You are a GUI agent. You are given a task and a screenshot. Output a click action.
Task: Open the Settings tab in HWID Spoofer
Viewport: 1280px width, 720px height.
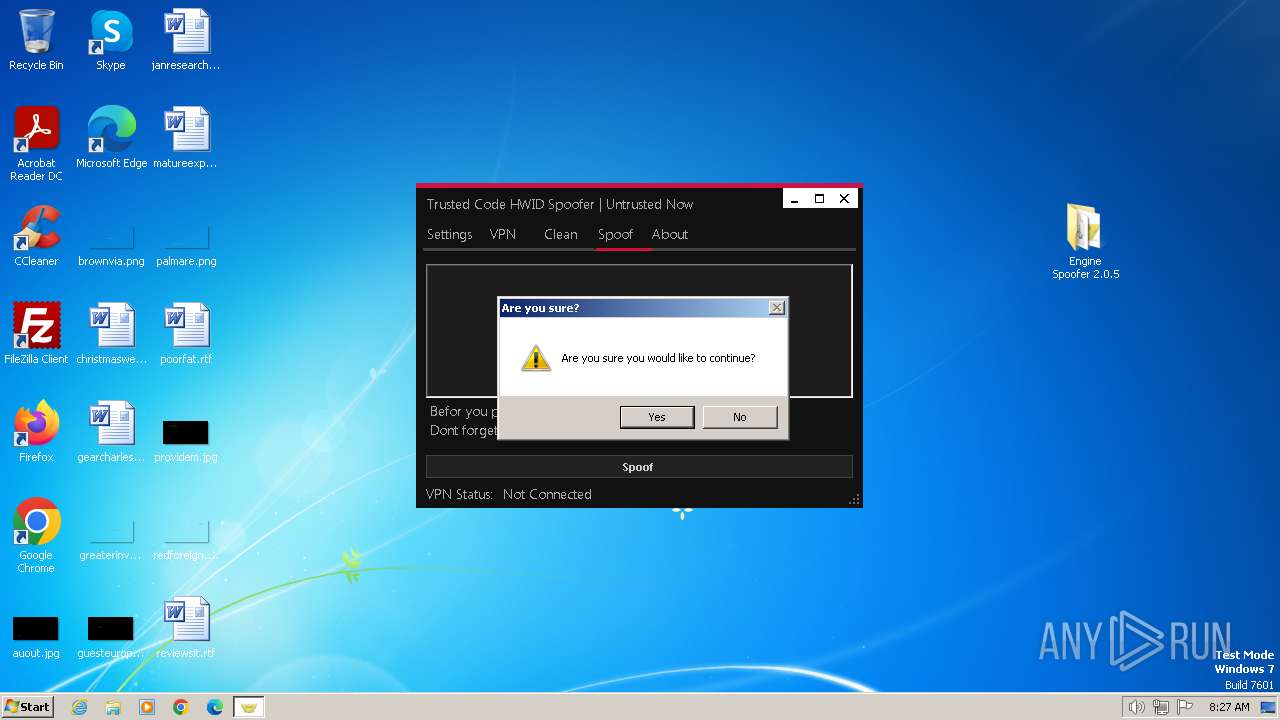(x=449, y=234)
